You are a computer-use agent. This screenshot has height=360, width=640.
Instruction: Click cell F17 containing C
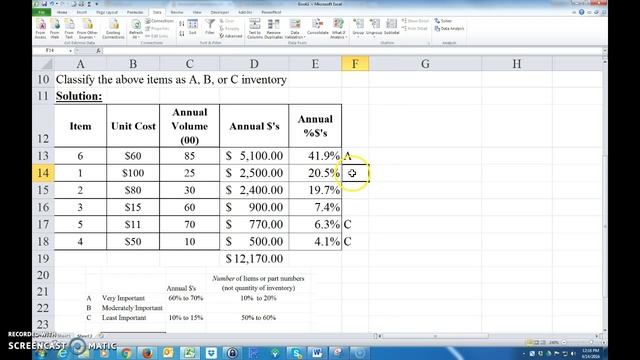pos(355,224)
